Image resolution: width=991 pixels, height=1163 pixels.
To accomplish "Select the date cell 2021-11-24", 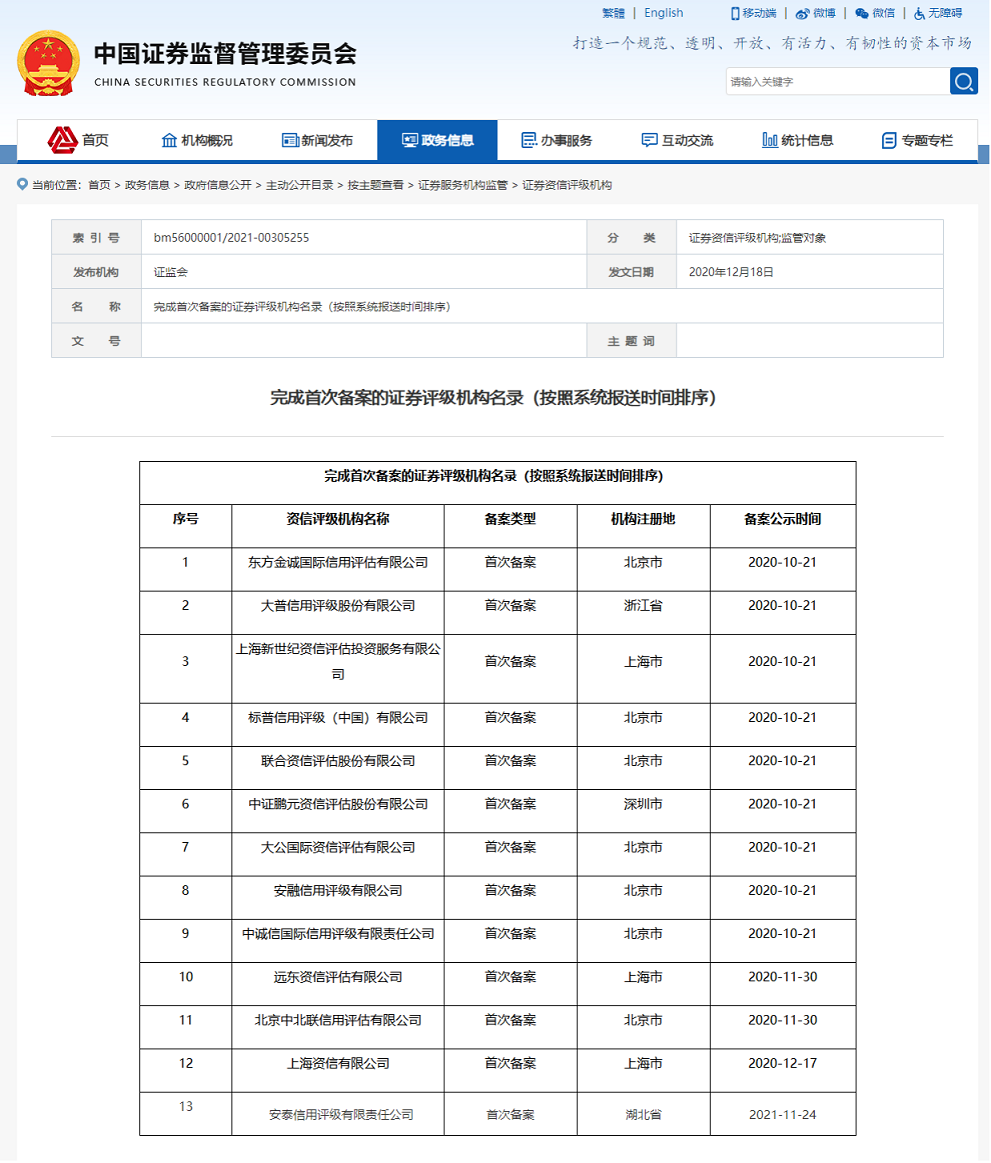I will [783, 1114].
